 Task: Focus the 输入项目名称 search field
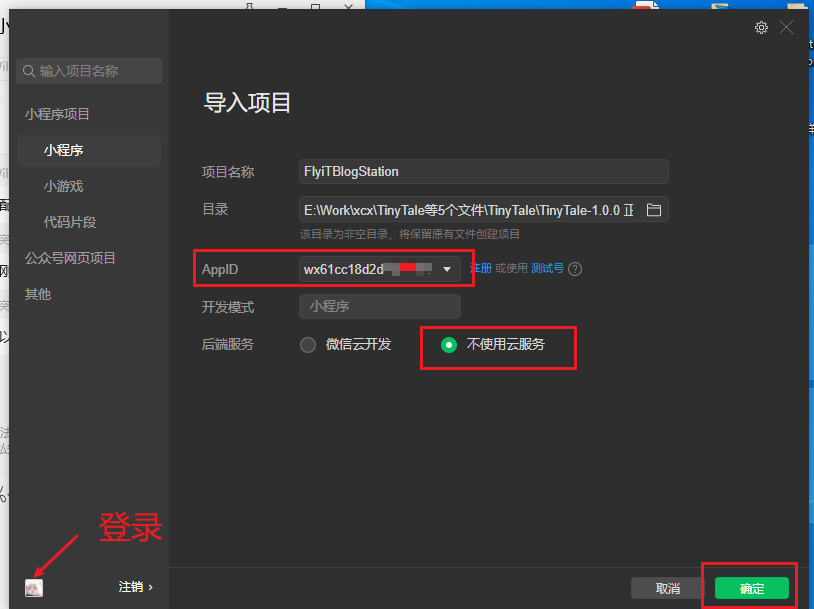click(x=89, y=71)
